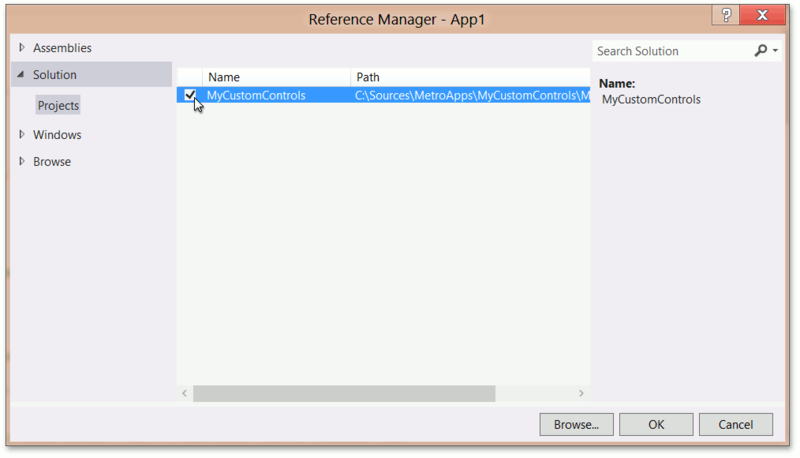Confirm with the OK button
This screenshot has height=458, width=800.
click(656, 424)
